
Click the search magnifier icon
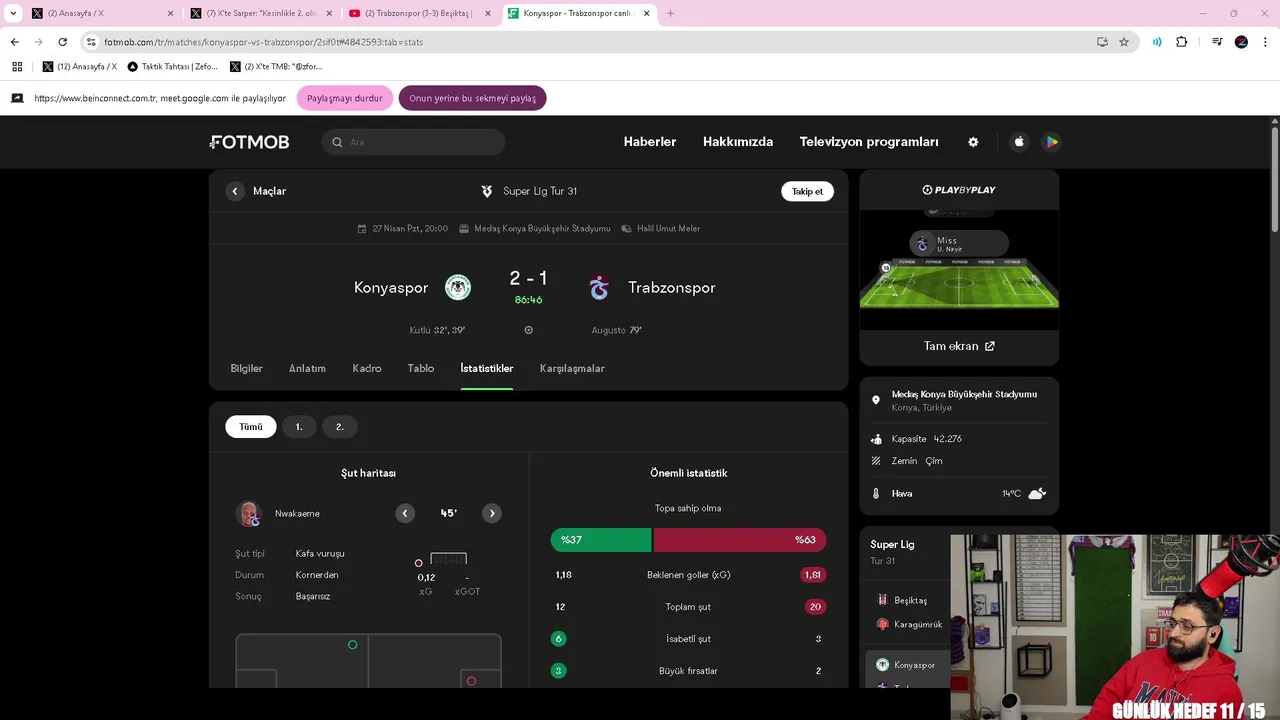tap(337, 142)
